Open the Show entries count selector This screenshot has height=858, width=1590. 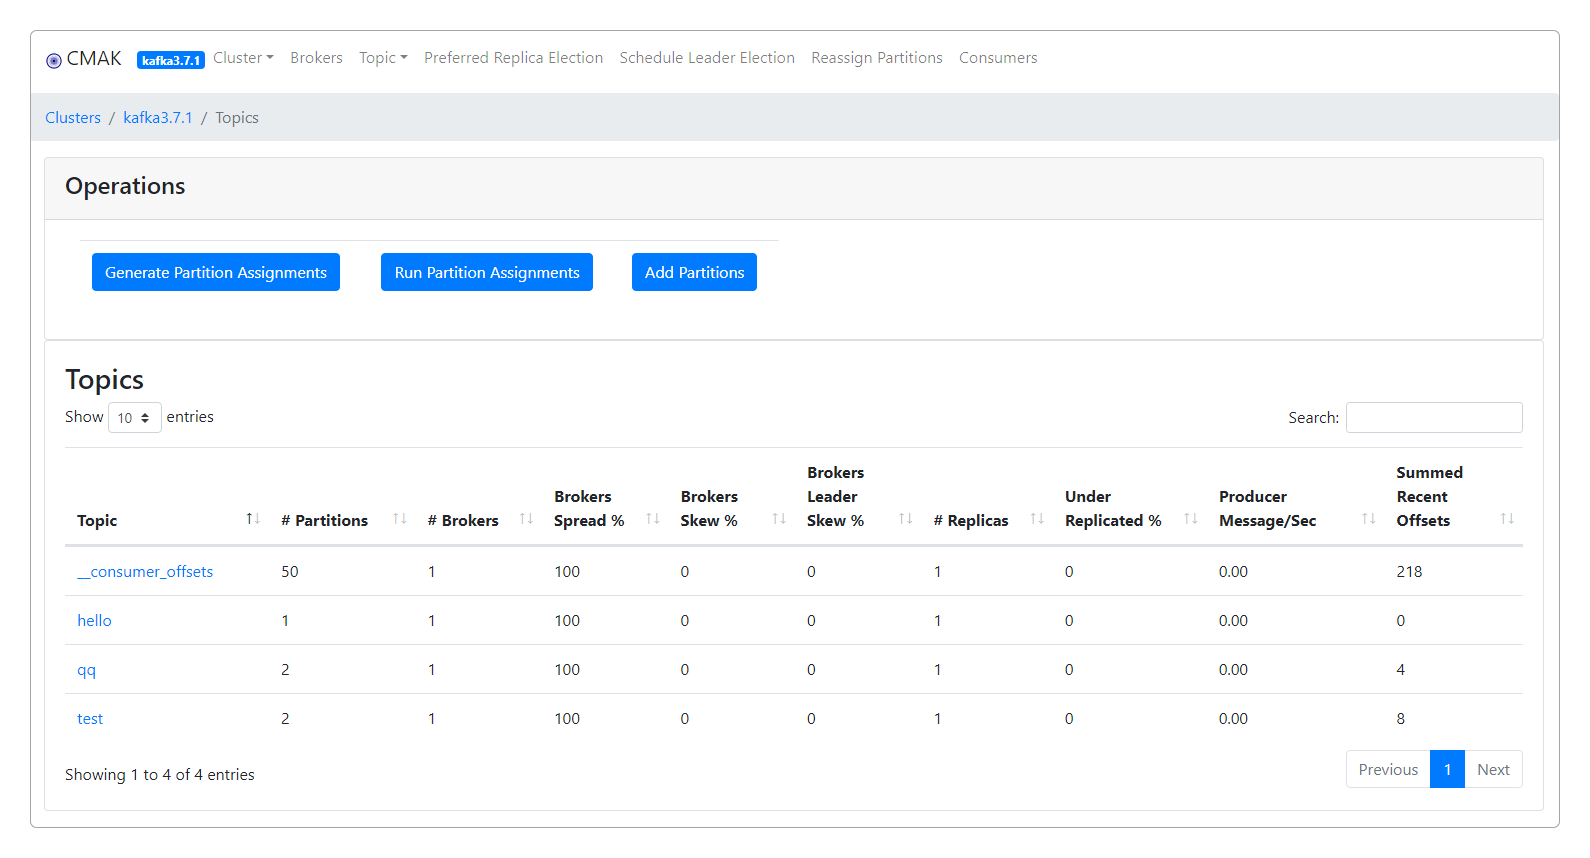tap(135, 418)
